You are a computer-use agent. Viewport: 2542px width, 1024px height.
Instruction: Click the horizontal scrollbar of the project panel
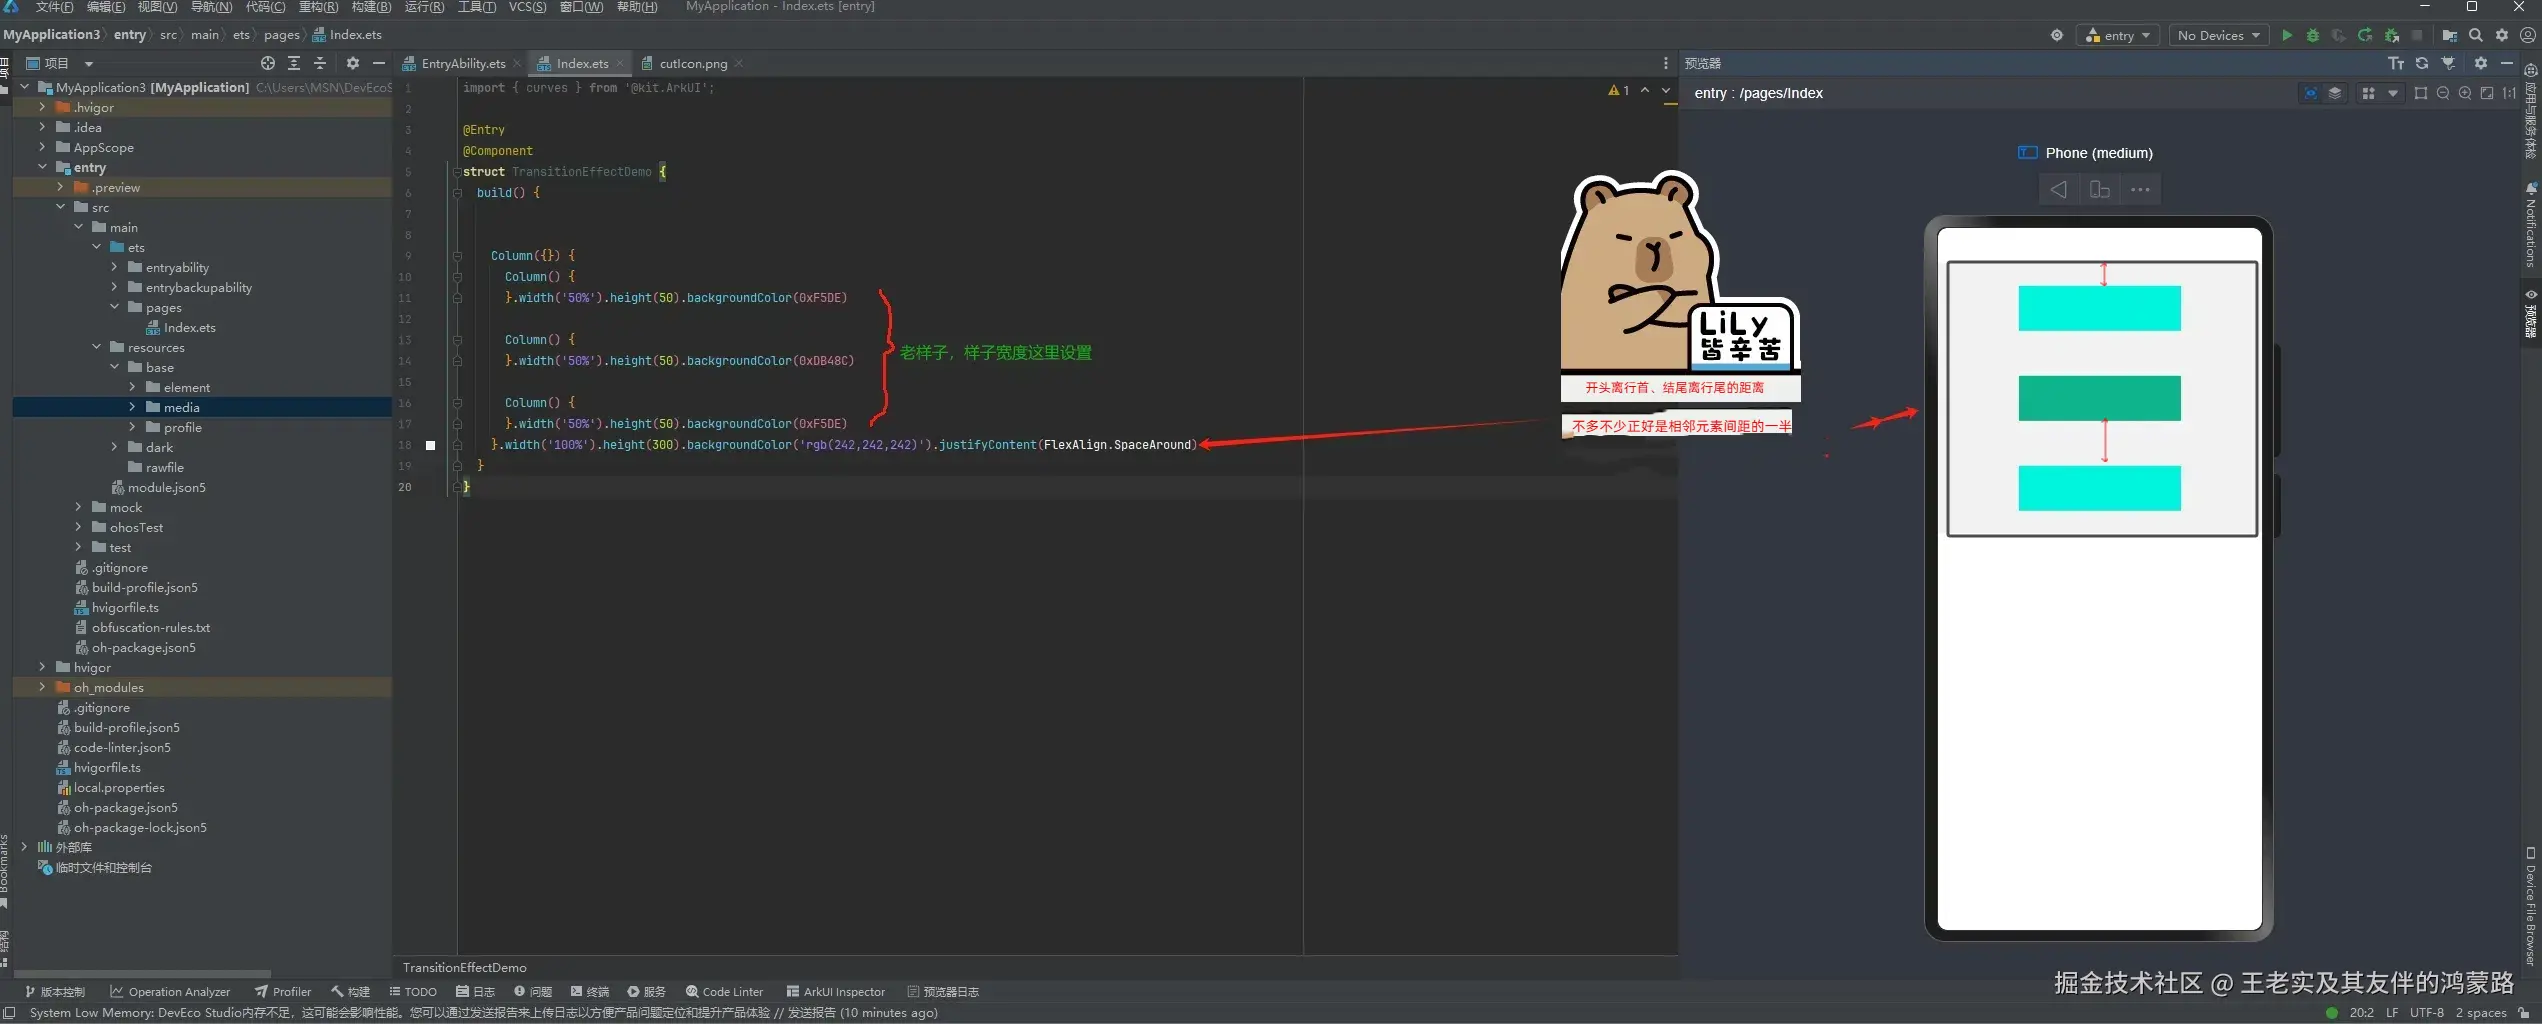[142, 973]
